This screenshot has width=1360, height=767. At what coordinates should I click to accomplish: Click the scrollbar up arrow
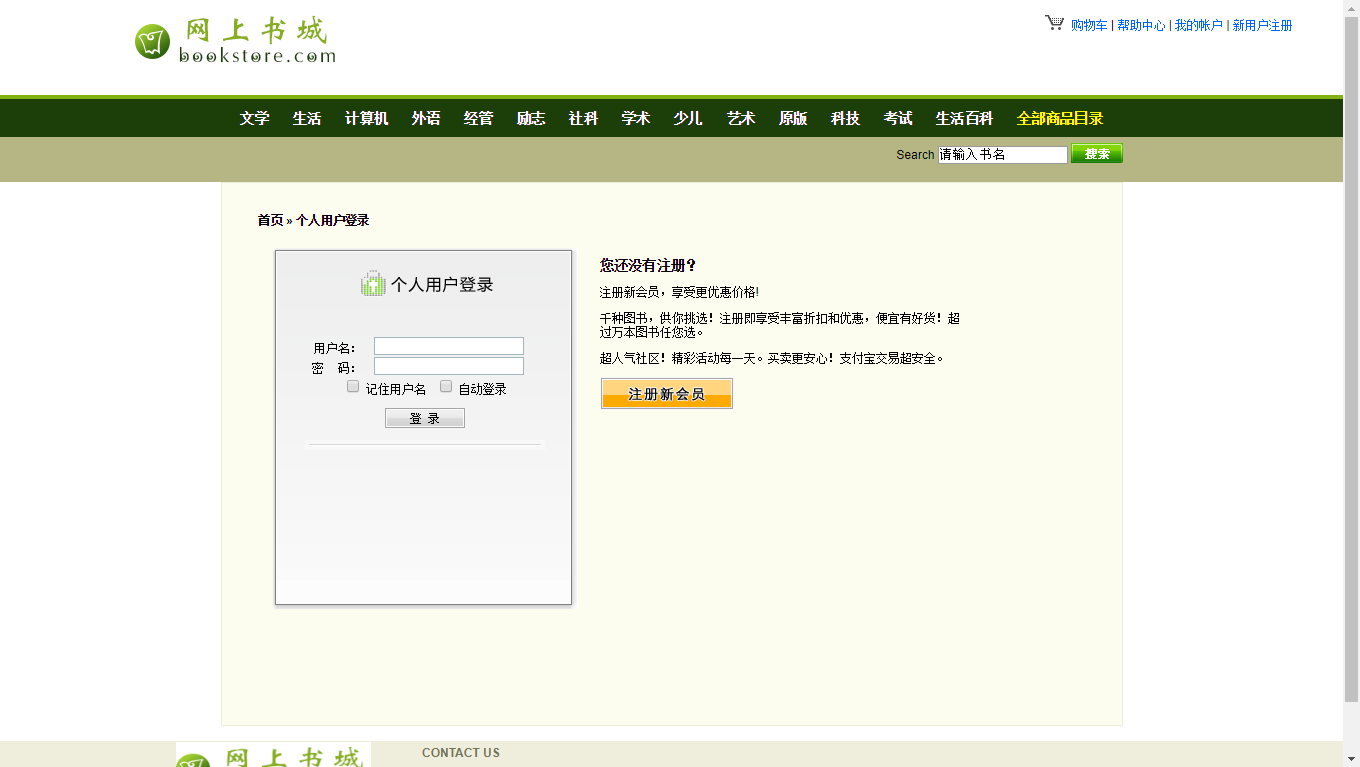[1351, 8]
